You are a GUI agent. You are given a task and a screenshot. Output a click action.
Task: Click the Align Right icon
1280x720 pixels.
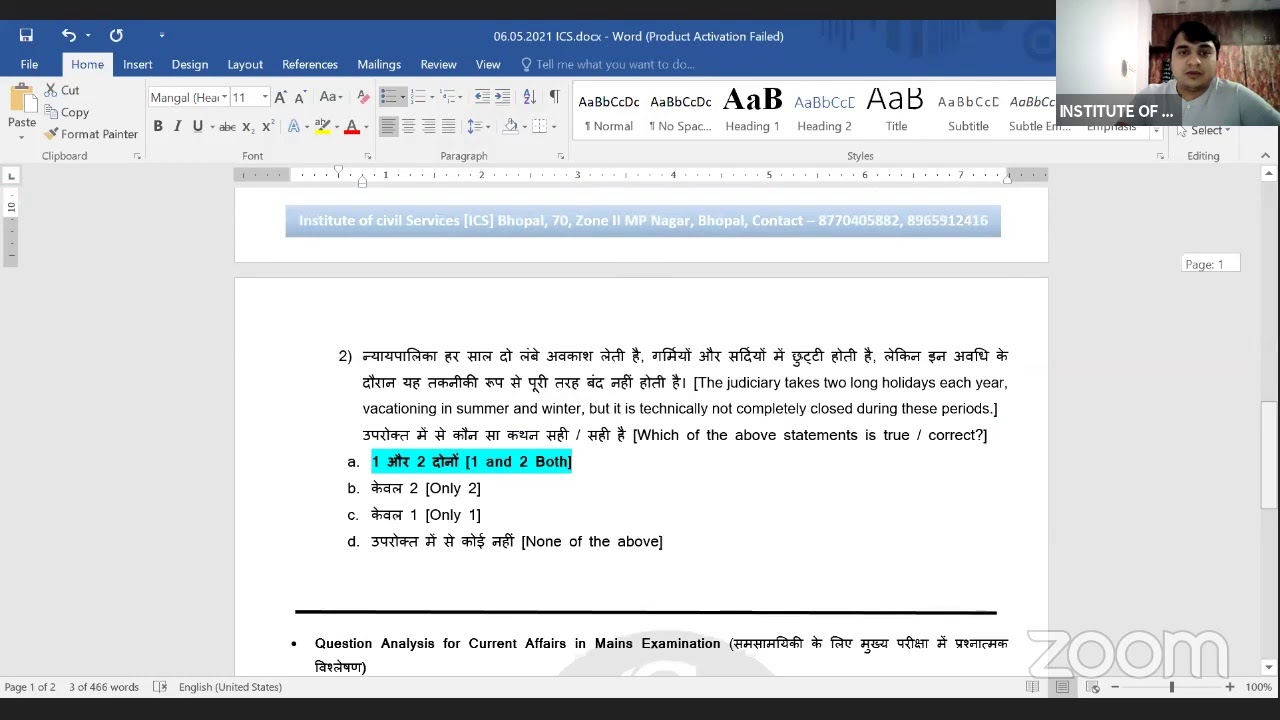[428, 126]
